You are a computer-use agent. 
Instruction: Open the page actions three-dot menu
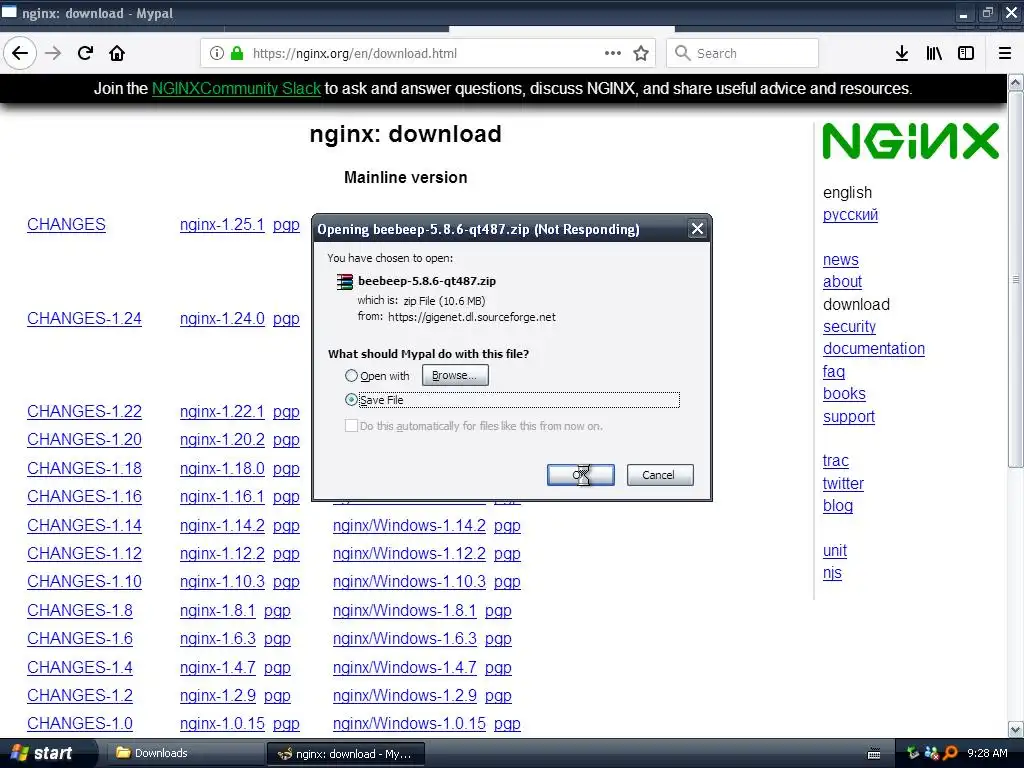pyautogui.click(x=613, y=53)
